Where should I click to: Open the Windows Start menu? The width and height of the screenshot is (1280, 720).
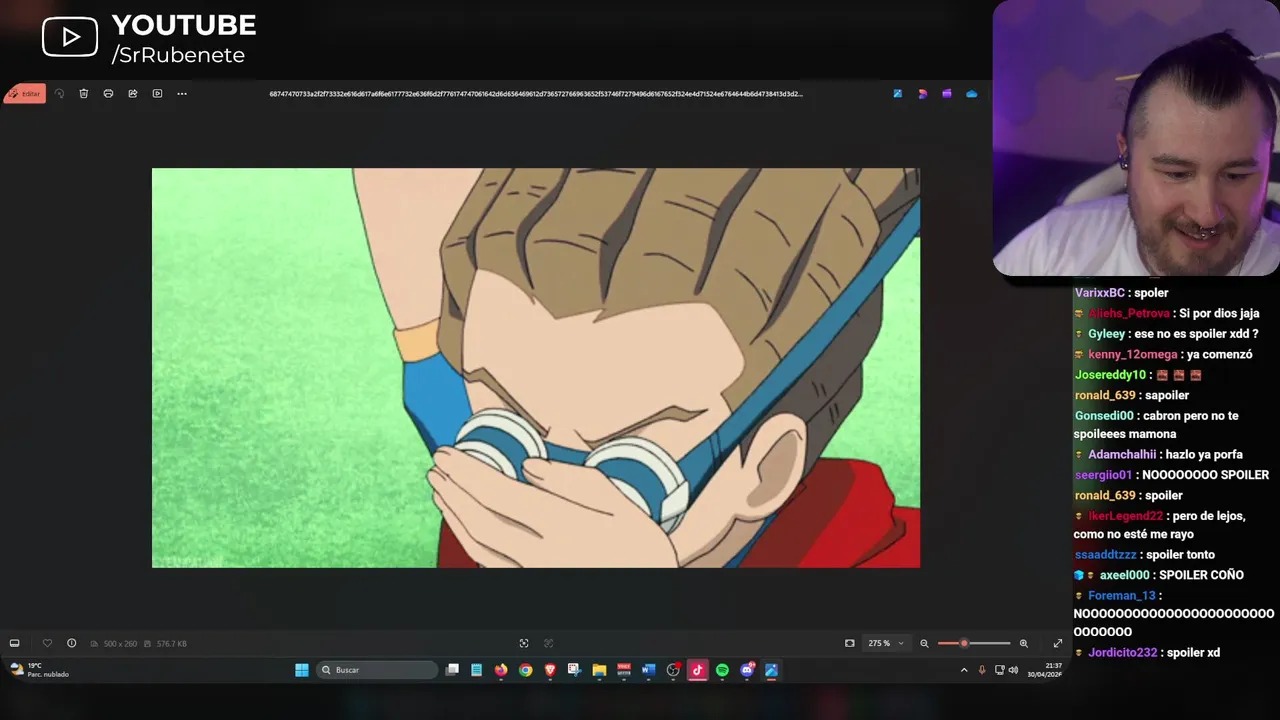tap(302, 670)
